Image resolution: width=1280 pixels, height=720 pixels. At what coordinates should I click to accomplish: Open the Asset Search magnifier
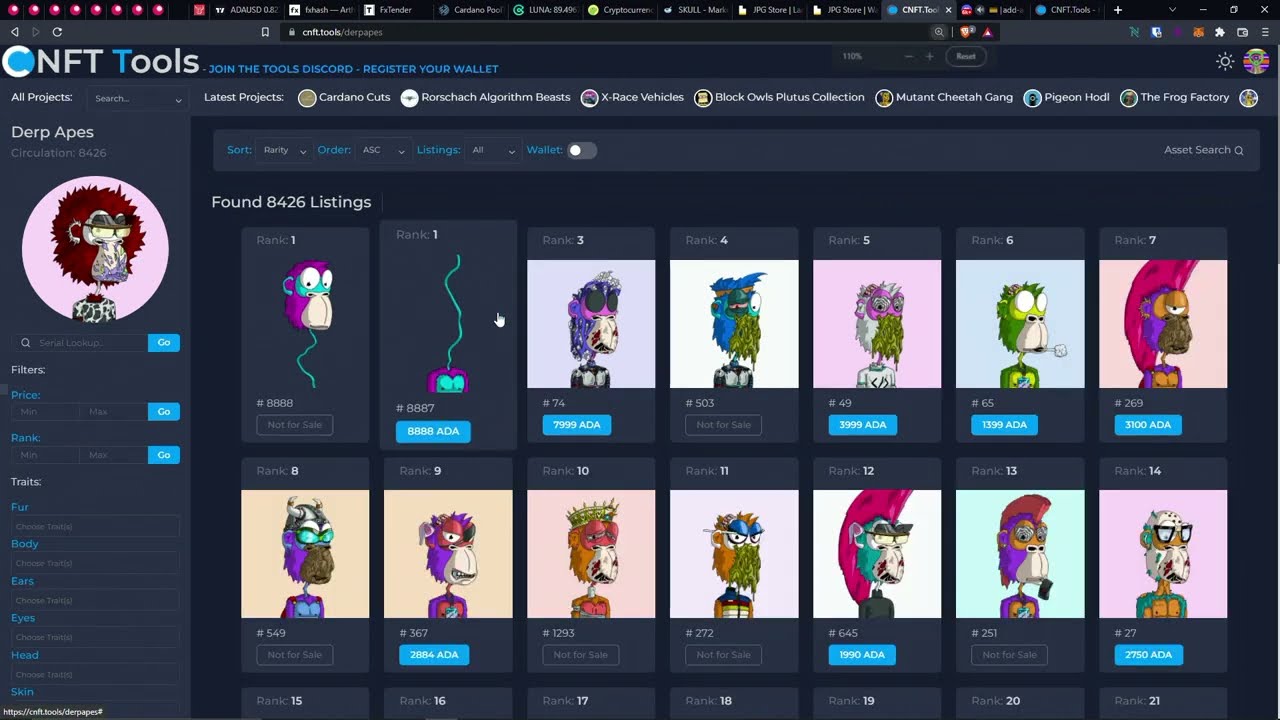tap(1239, 151)
